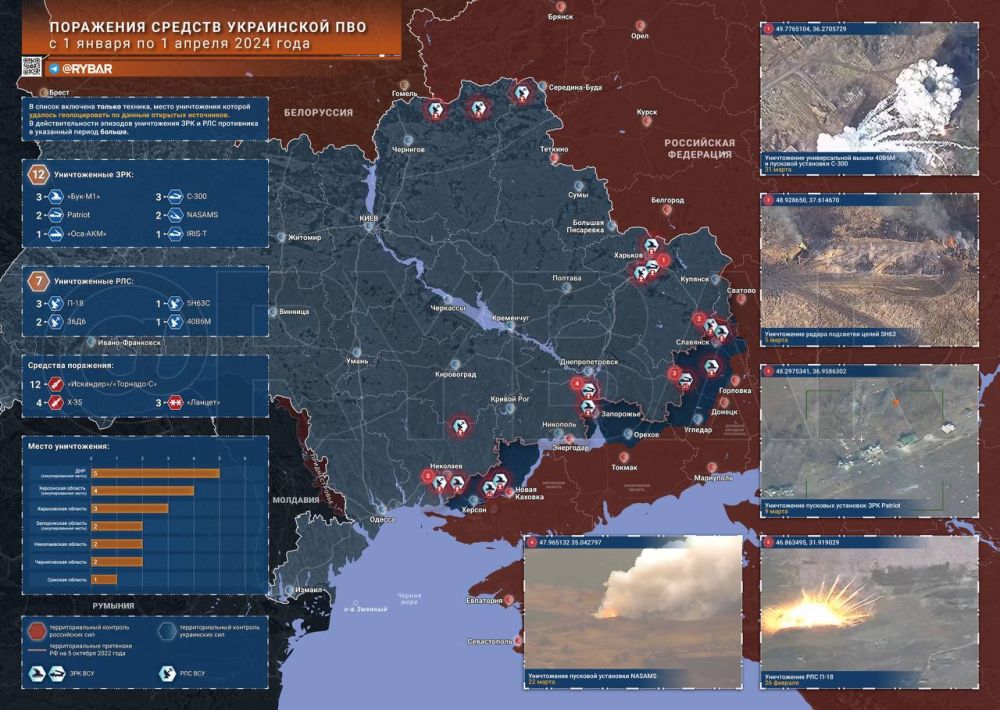Click the Сумская область bar in chart
Image resolution: width=1000 pixels, height=710 pixels.
pyautogui.click(x=104, y=579)
